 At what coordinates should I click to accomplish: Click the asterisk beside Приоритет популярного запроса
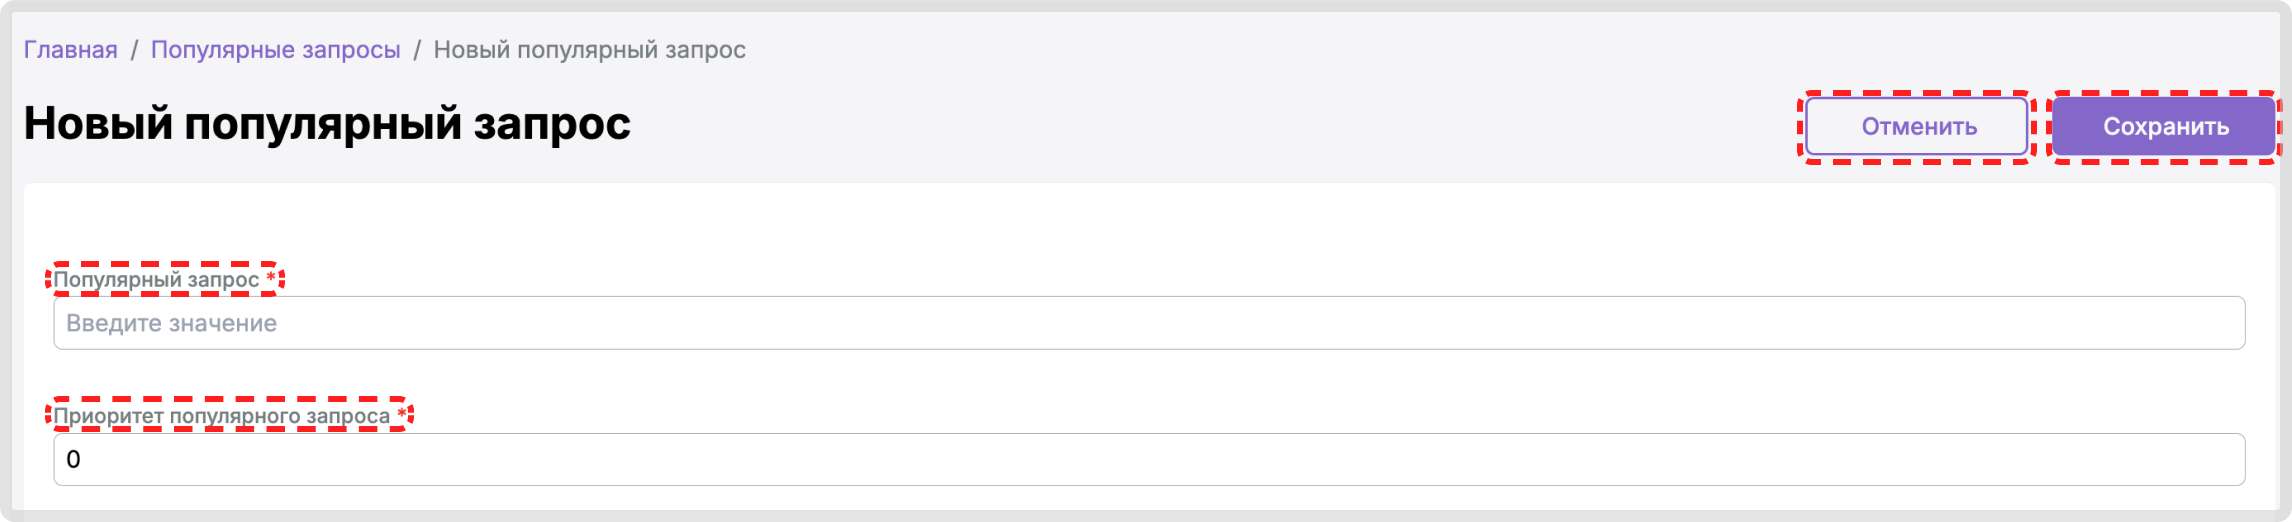(x=402, y=415)
